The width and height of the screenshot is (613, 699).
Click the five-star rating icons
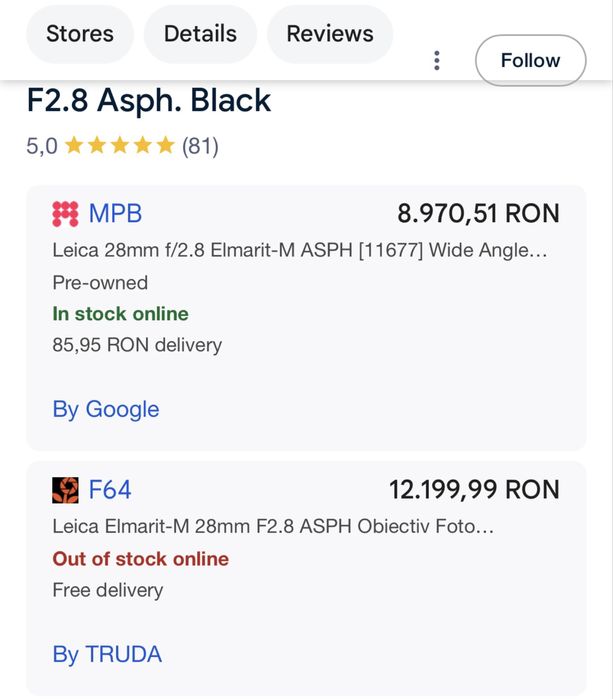(x=120, y=146)
